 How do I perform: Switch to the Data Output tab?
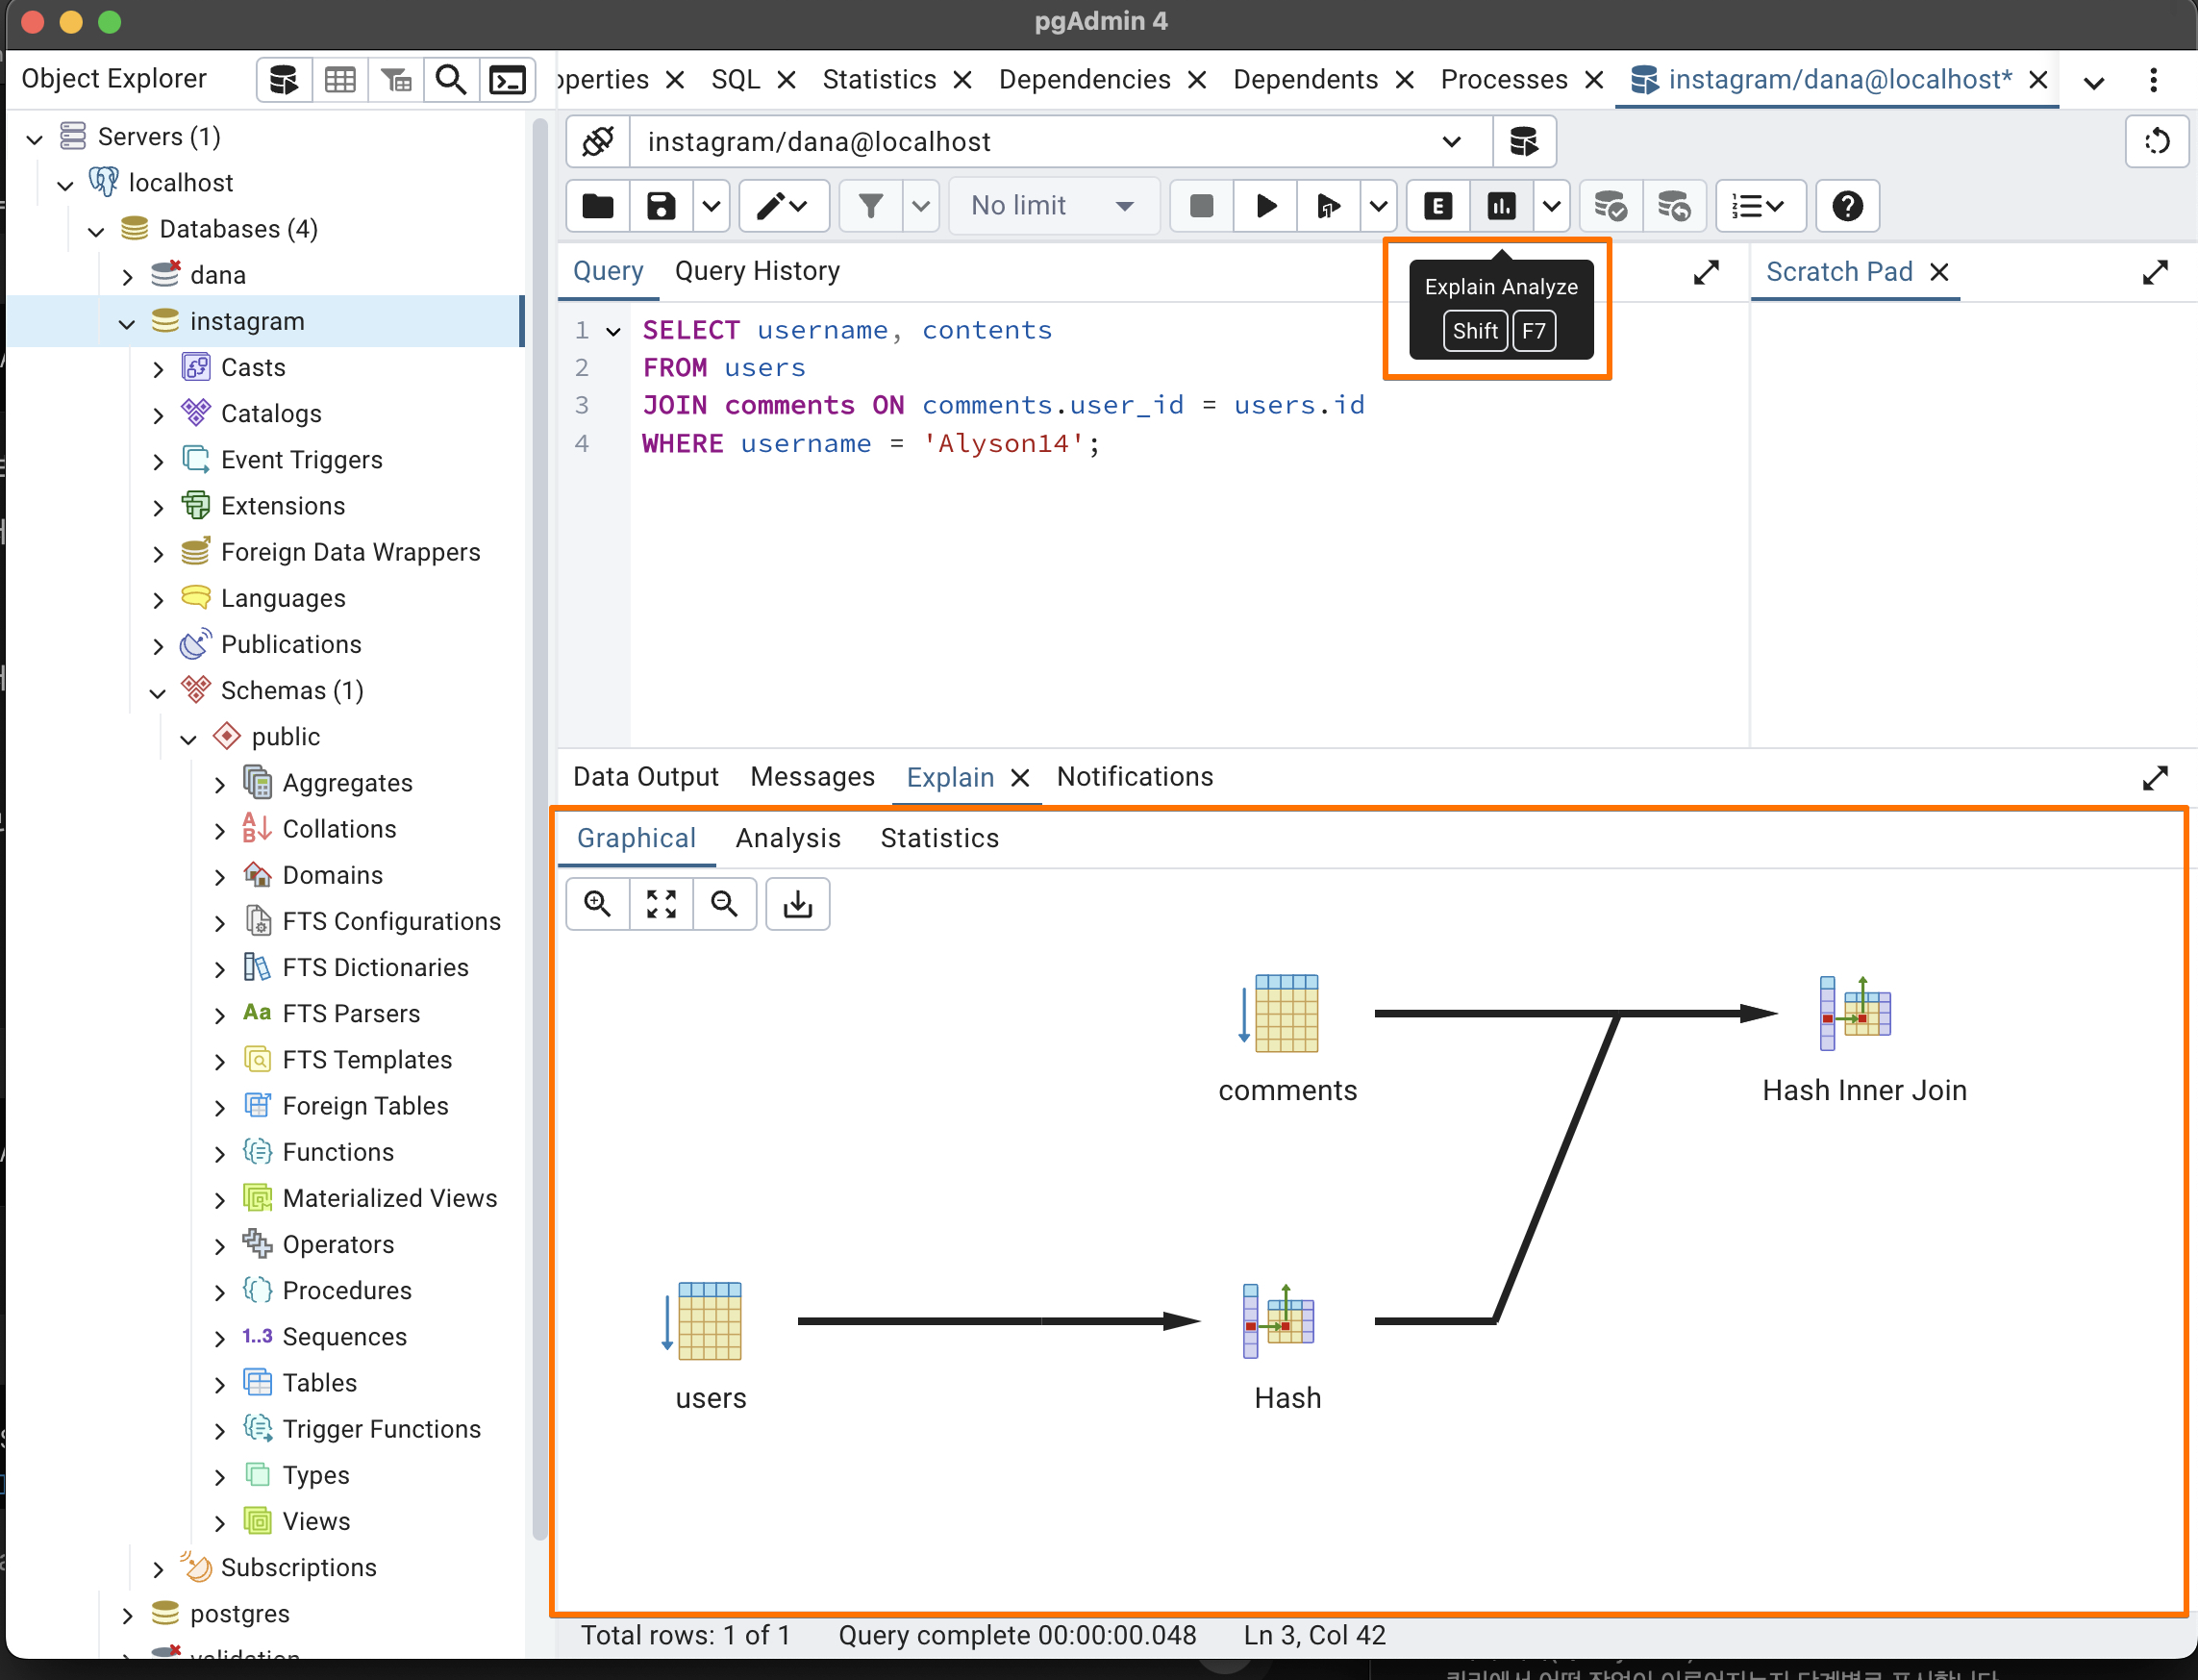(x=645, y=777)
